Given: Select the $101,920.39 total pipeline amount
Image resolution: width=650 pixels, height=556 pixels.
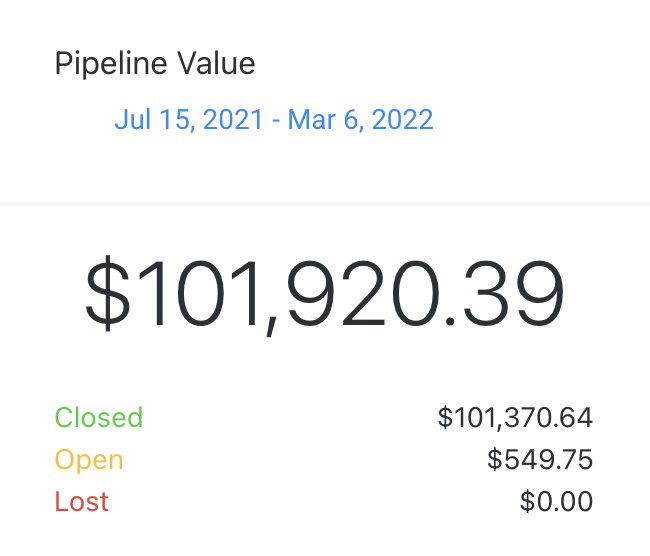Looking at the screenshot, I should click(324, 294).
